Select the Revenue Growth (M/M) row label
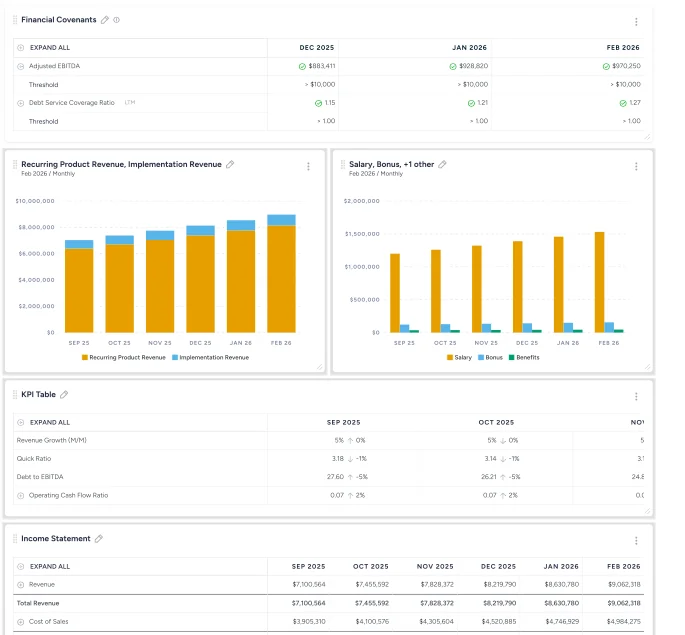685x635 pixels. point(52,441)
